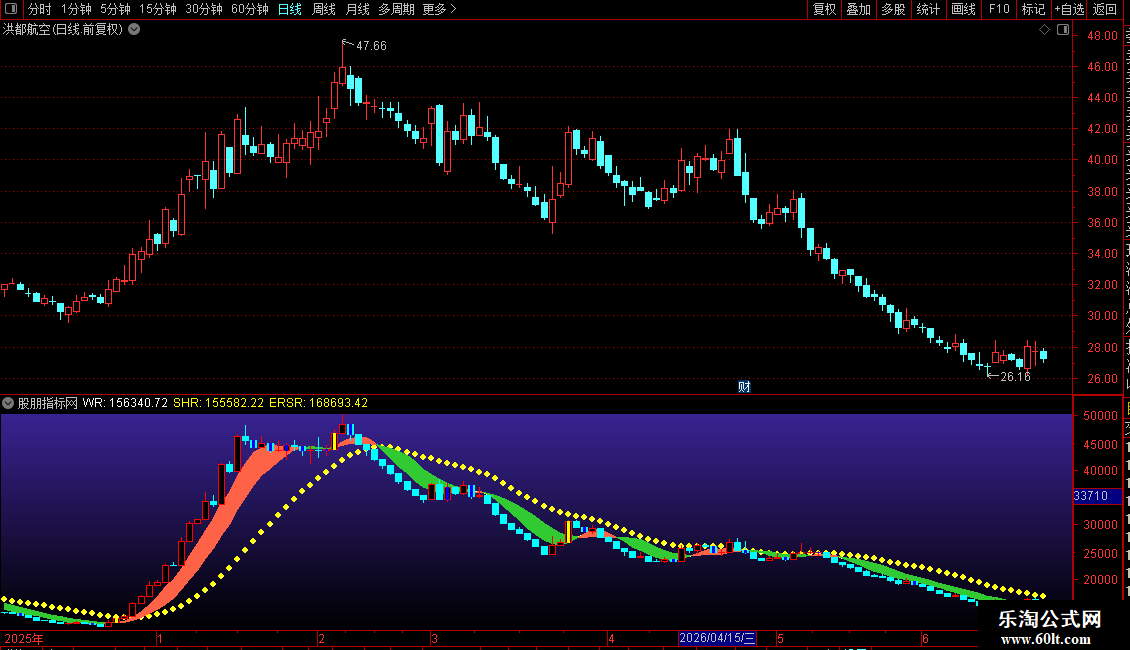Click the 50000 indicator axis label
1130x650 pixels.
(x=1100, y=416)
